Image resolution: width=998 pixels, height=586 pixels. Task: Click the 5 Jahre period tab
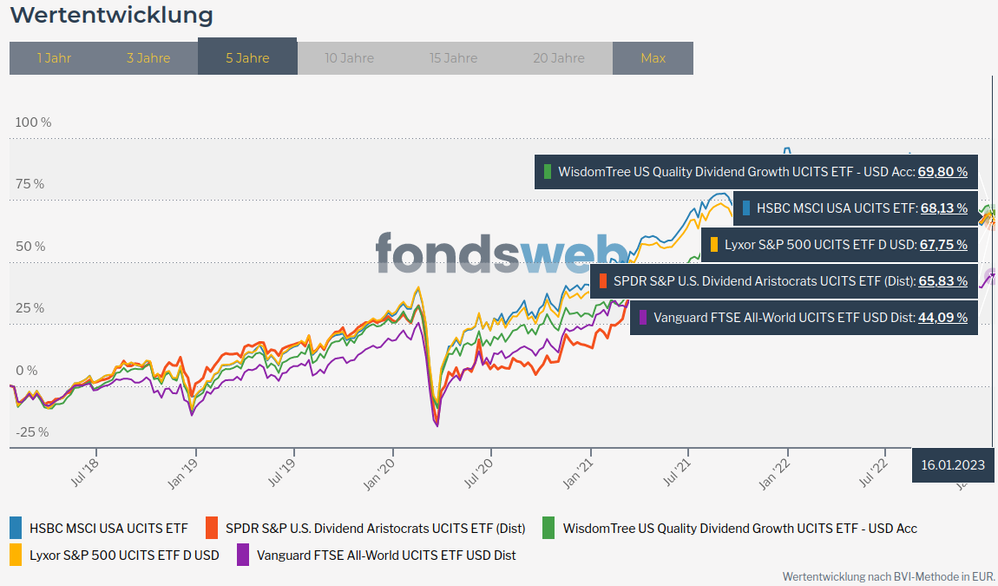pyautogui.click(x=247, y=58)
